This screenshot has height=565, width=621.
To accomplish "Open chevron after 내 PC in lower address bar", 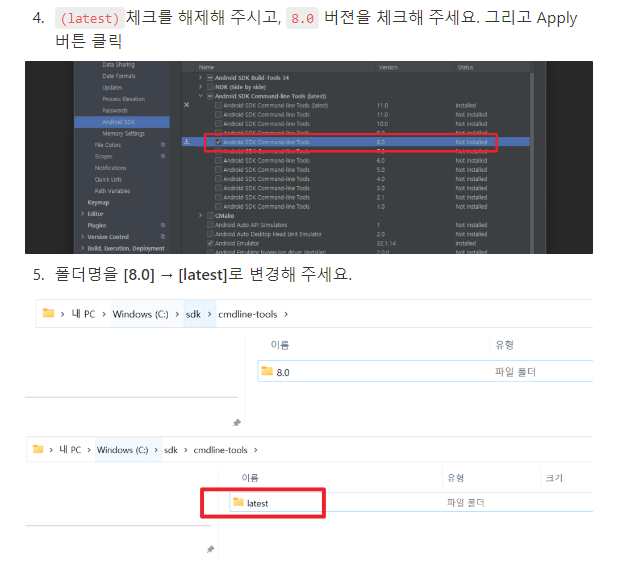I will (89, 450).
